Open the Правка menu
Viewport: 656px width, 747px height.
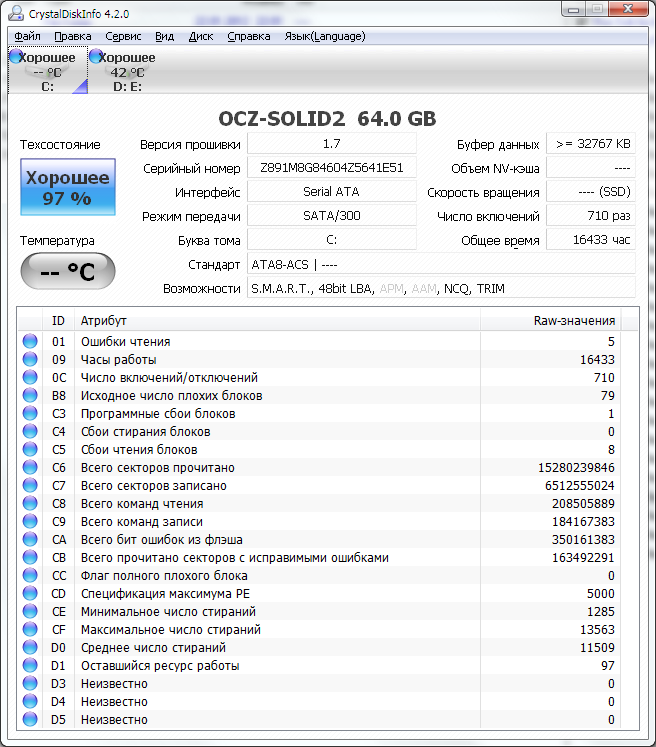(x=72, y=36)
